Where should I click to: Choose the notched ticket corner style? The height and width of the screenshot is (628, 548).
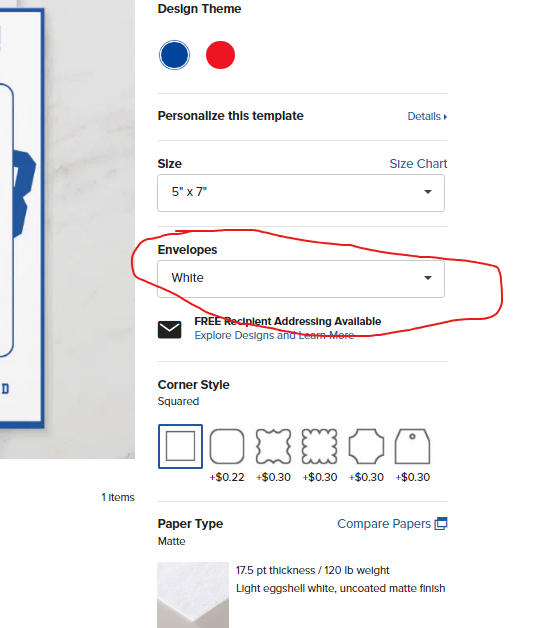click(366, 446)
